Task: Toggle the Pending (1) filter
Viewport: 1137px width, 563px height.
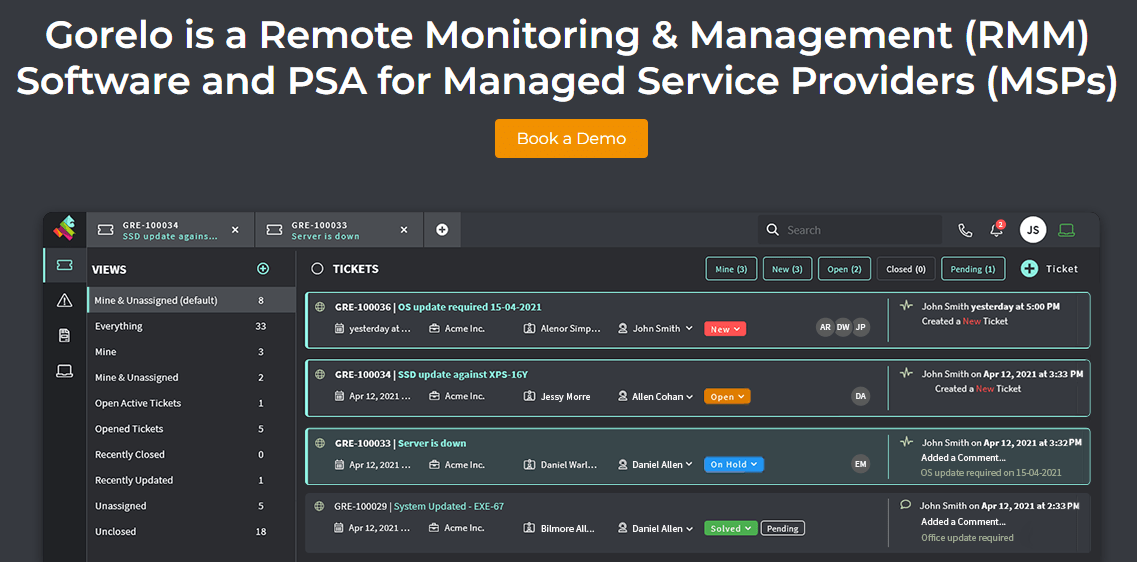Action: [973, 268]
